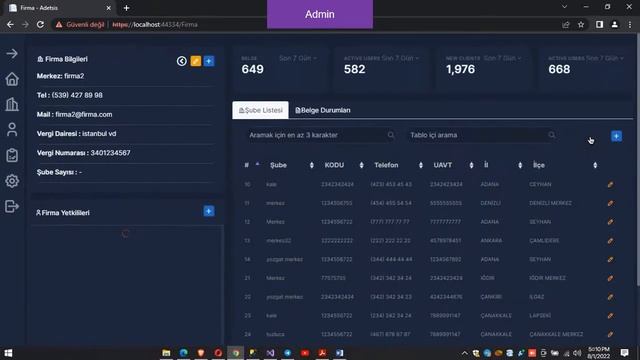Open the Windows notification center
This screenshot has height=360, width=640.
tap(624, 353)
